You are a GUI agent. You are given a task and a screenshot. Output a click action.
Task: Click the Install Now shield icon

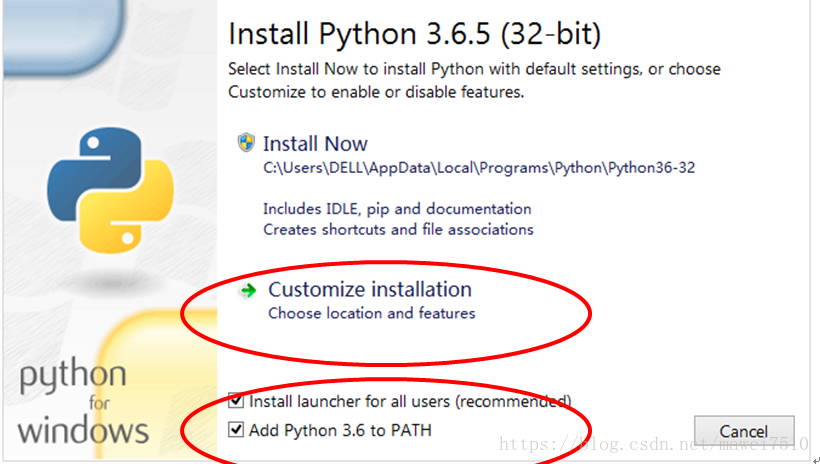pos(246,143)
